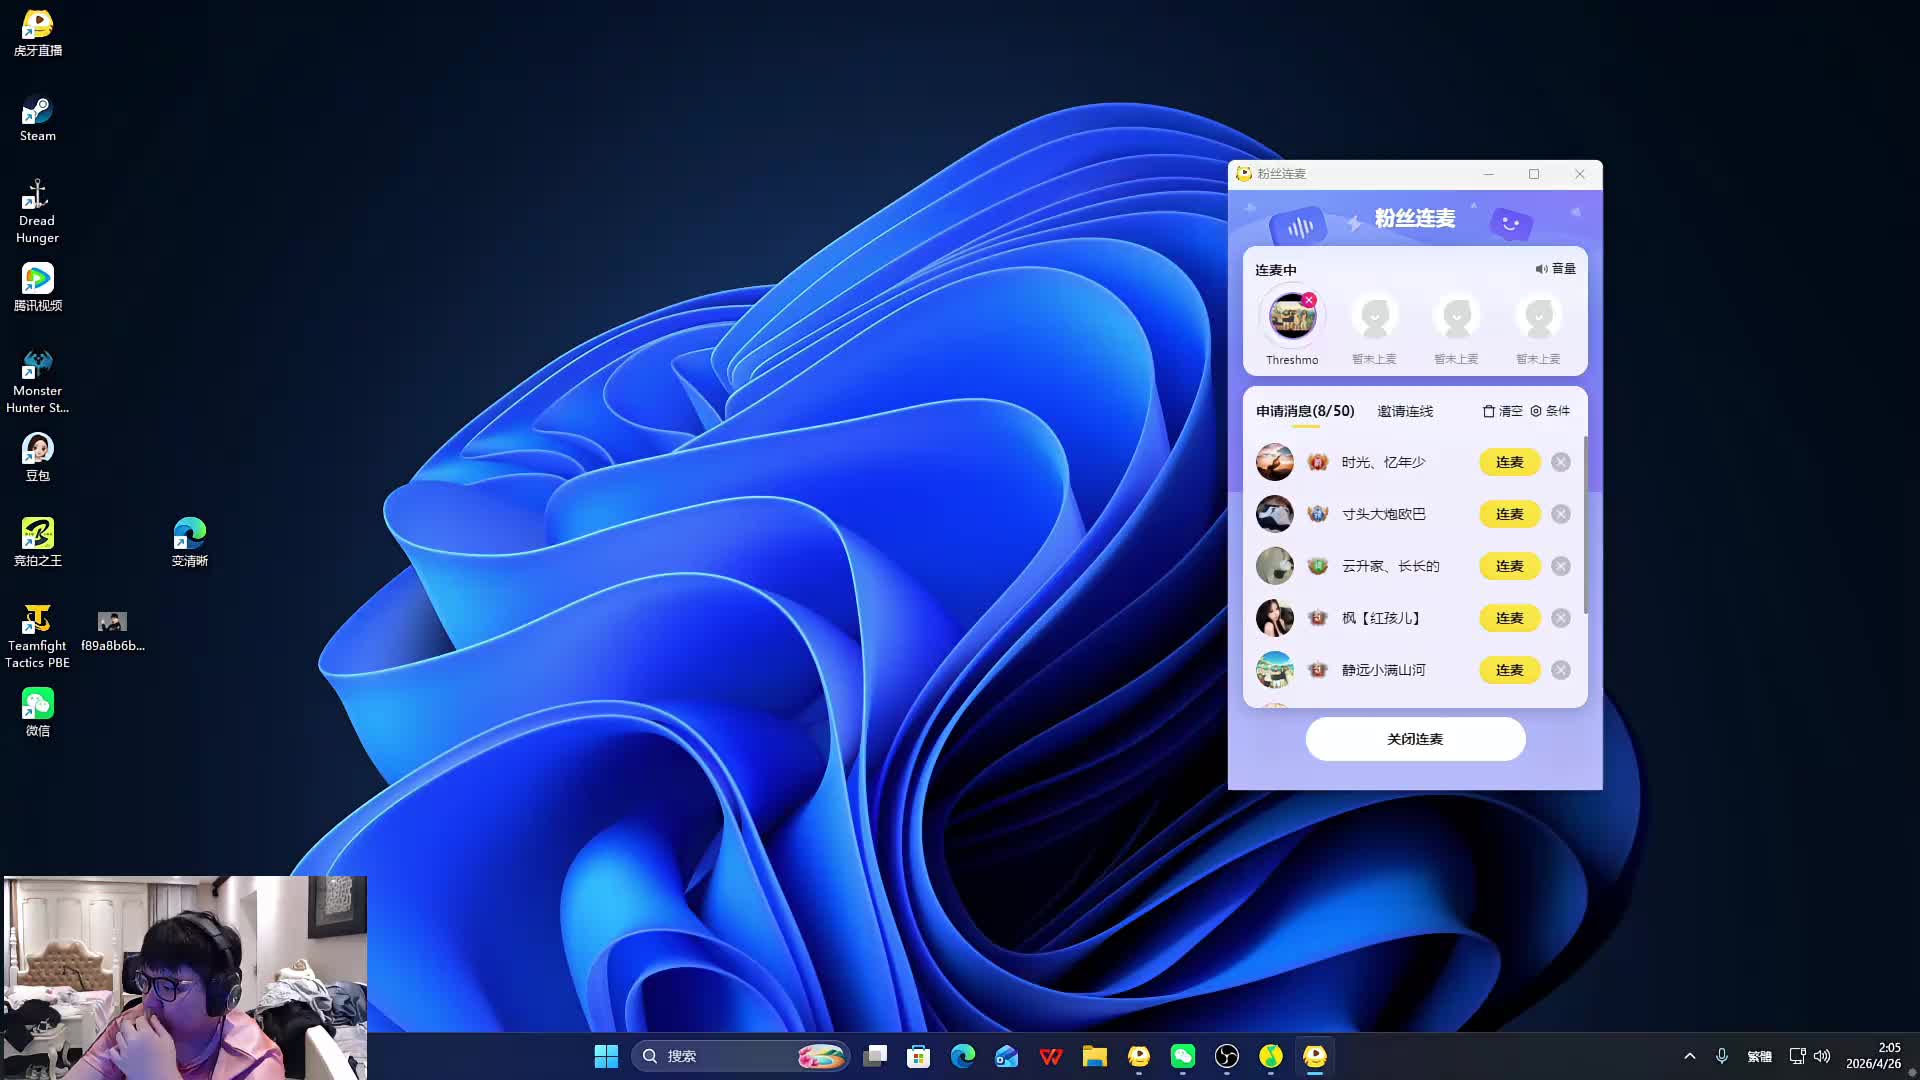Clear all requests with 清空
Image resolution: width=1920 pixels, height=1080 pixels.
click(x=1502, y=411)
